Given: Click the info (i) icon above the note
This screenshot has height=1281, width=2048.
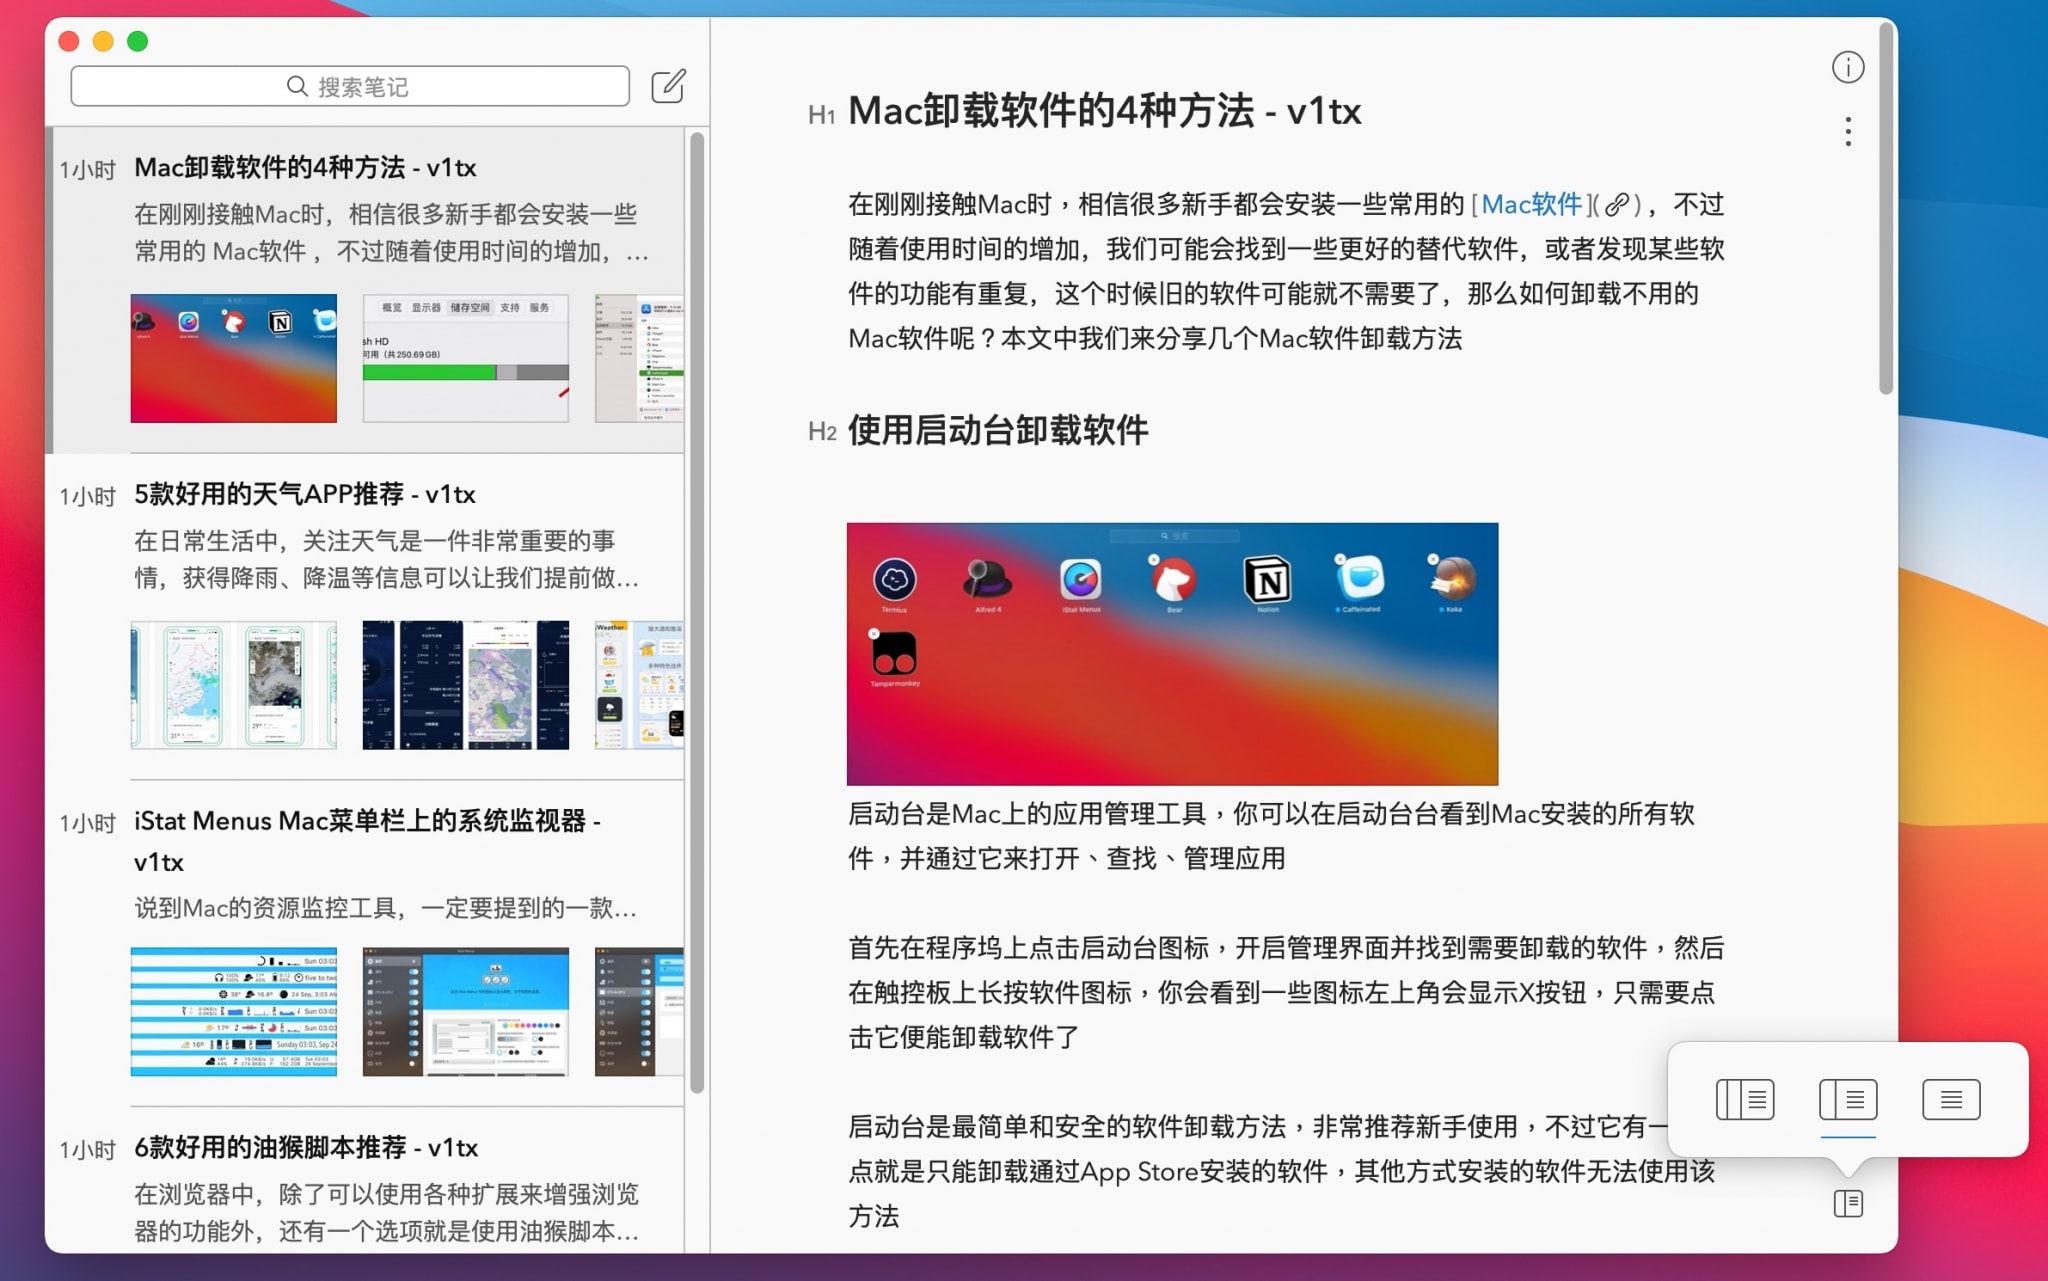Looking at the screenshot, I should [x=1848, y=68].
